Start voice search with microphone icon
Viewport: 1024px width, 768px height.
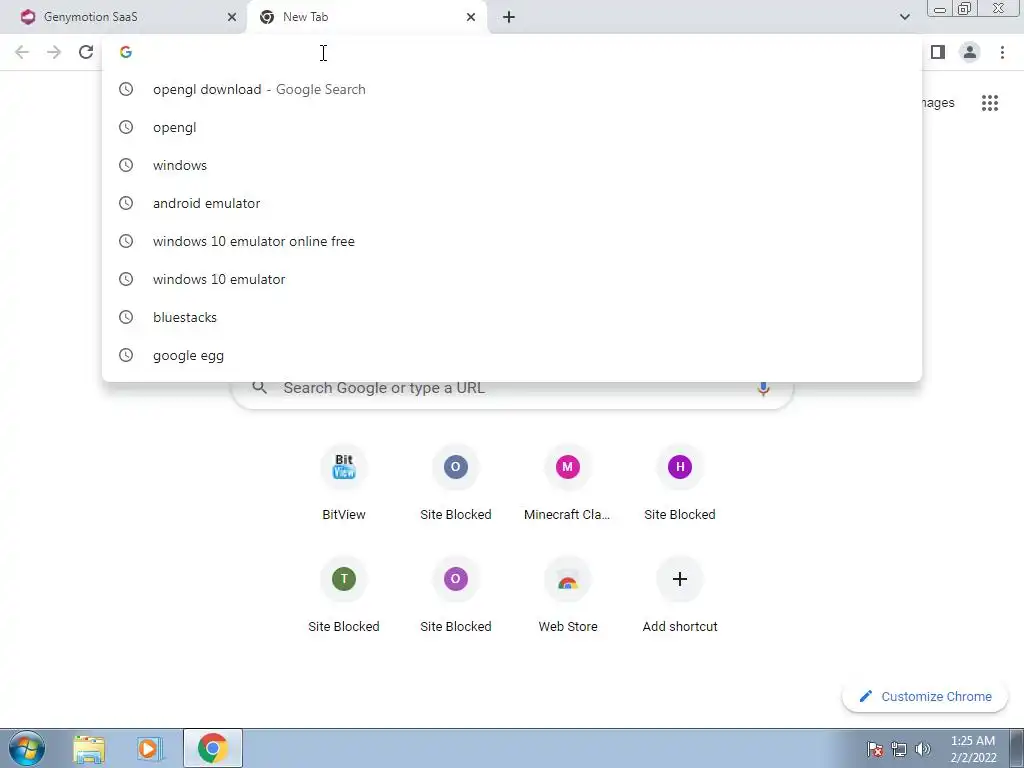tap(763, 388)
